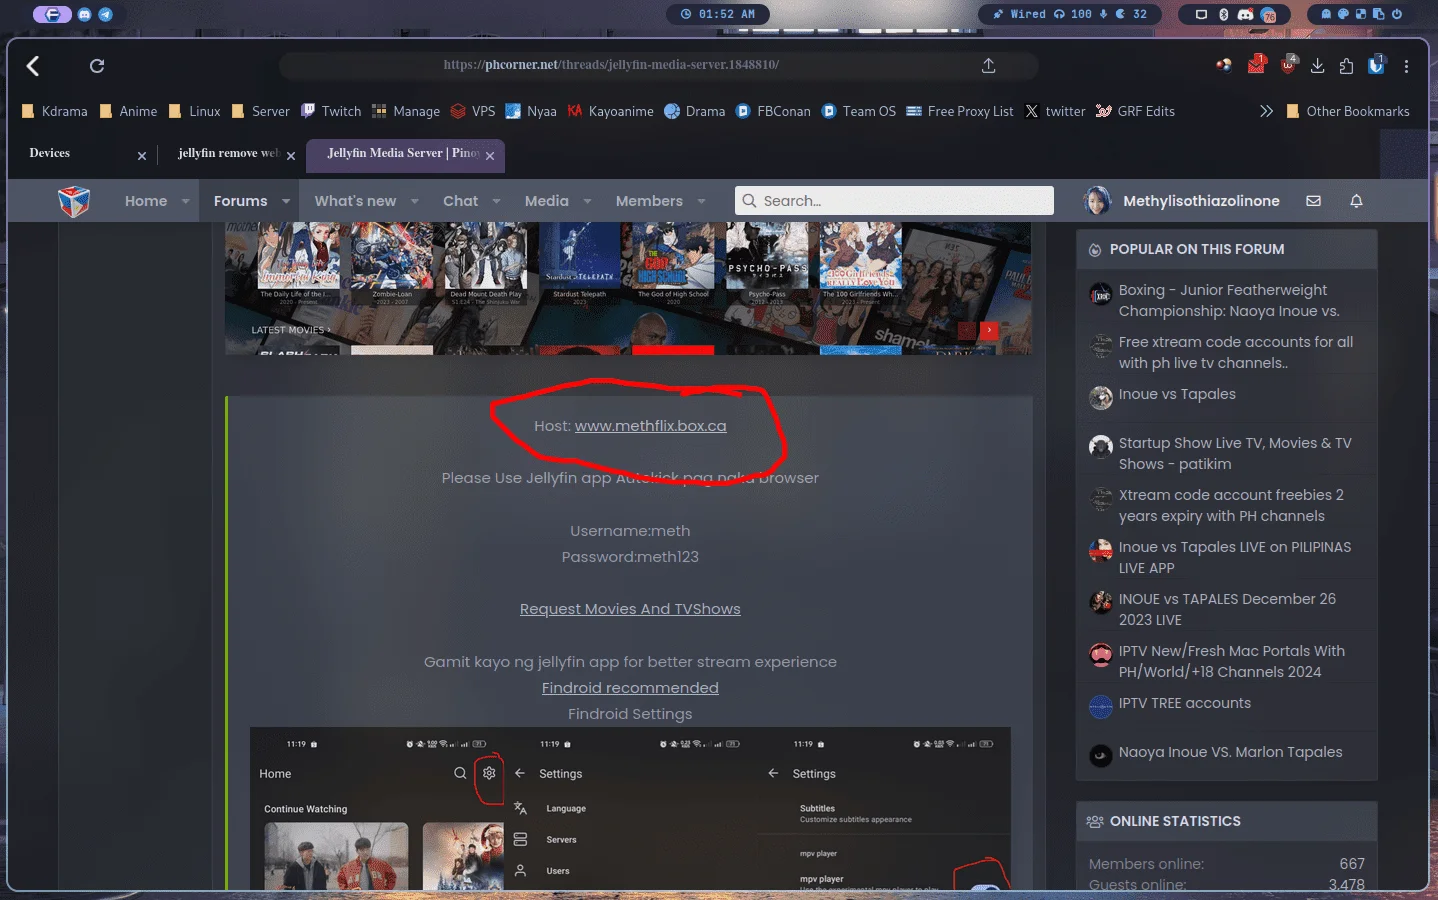Screen dimensions: 1438x900
Task: Open IPTV TREE accounts thread
Action: click(x=1185, y=703)
